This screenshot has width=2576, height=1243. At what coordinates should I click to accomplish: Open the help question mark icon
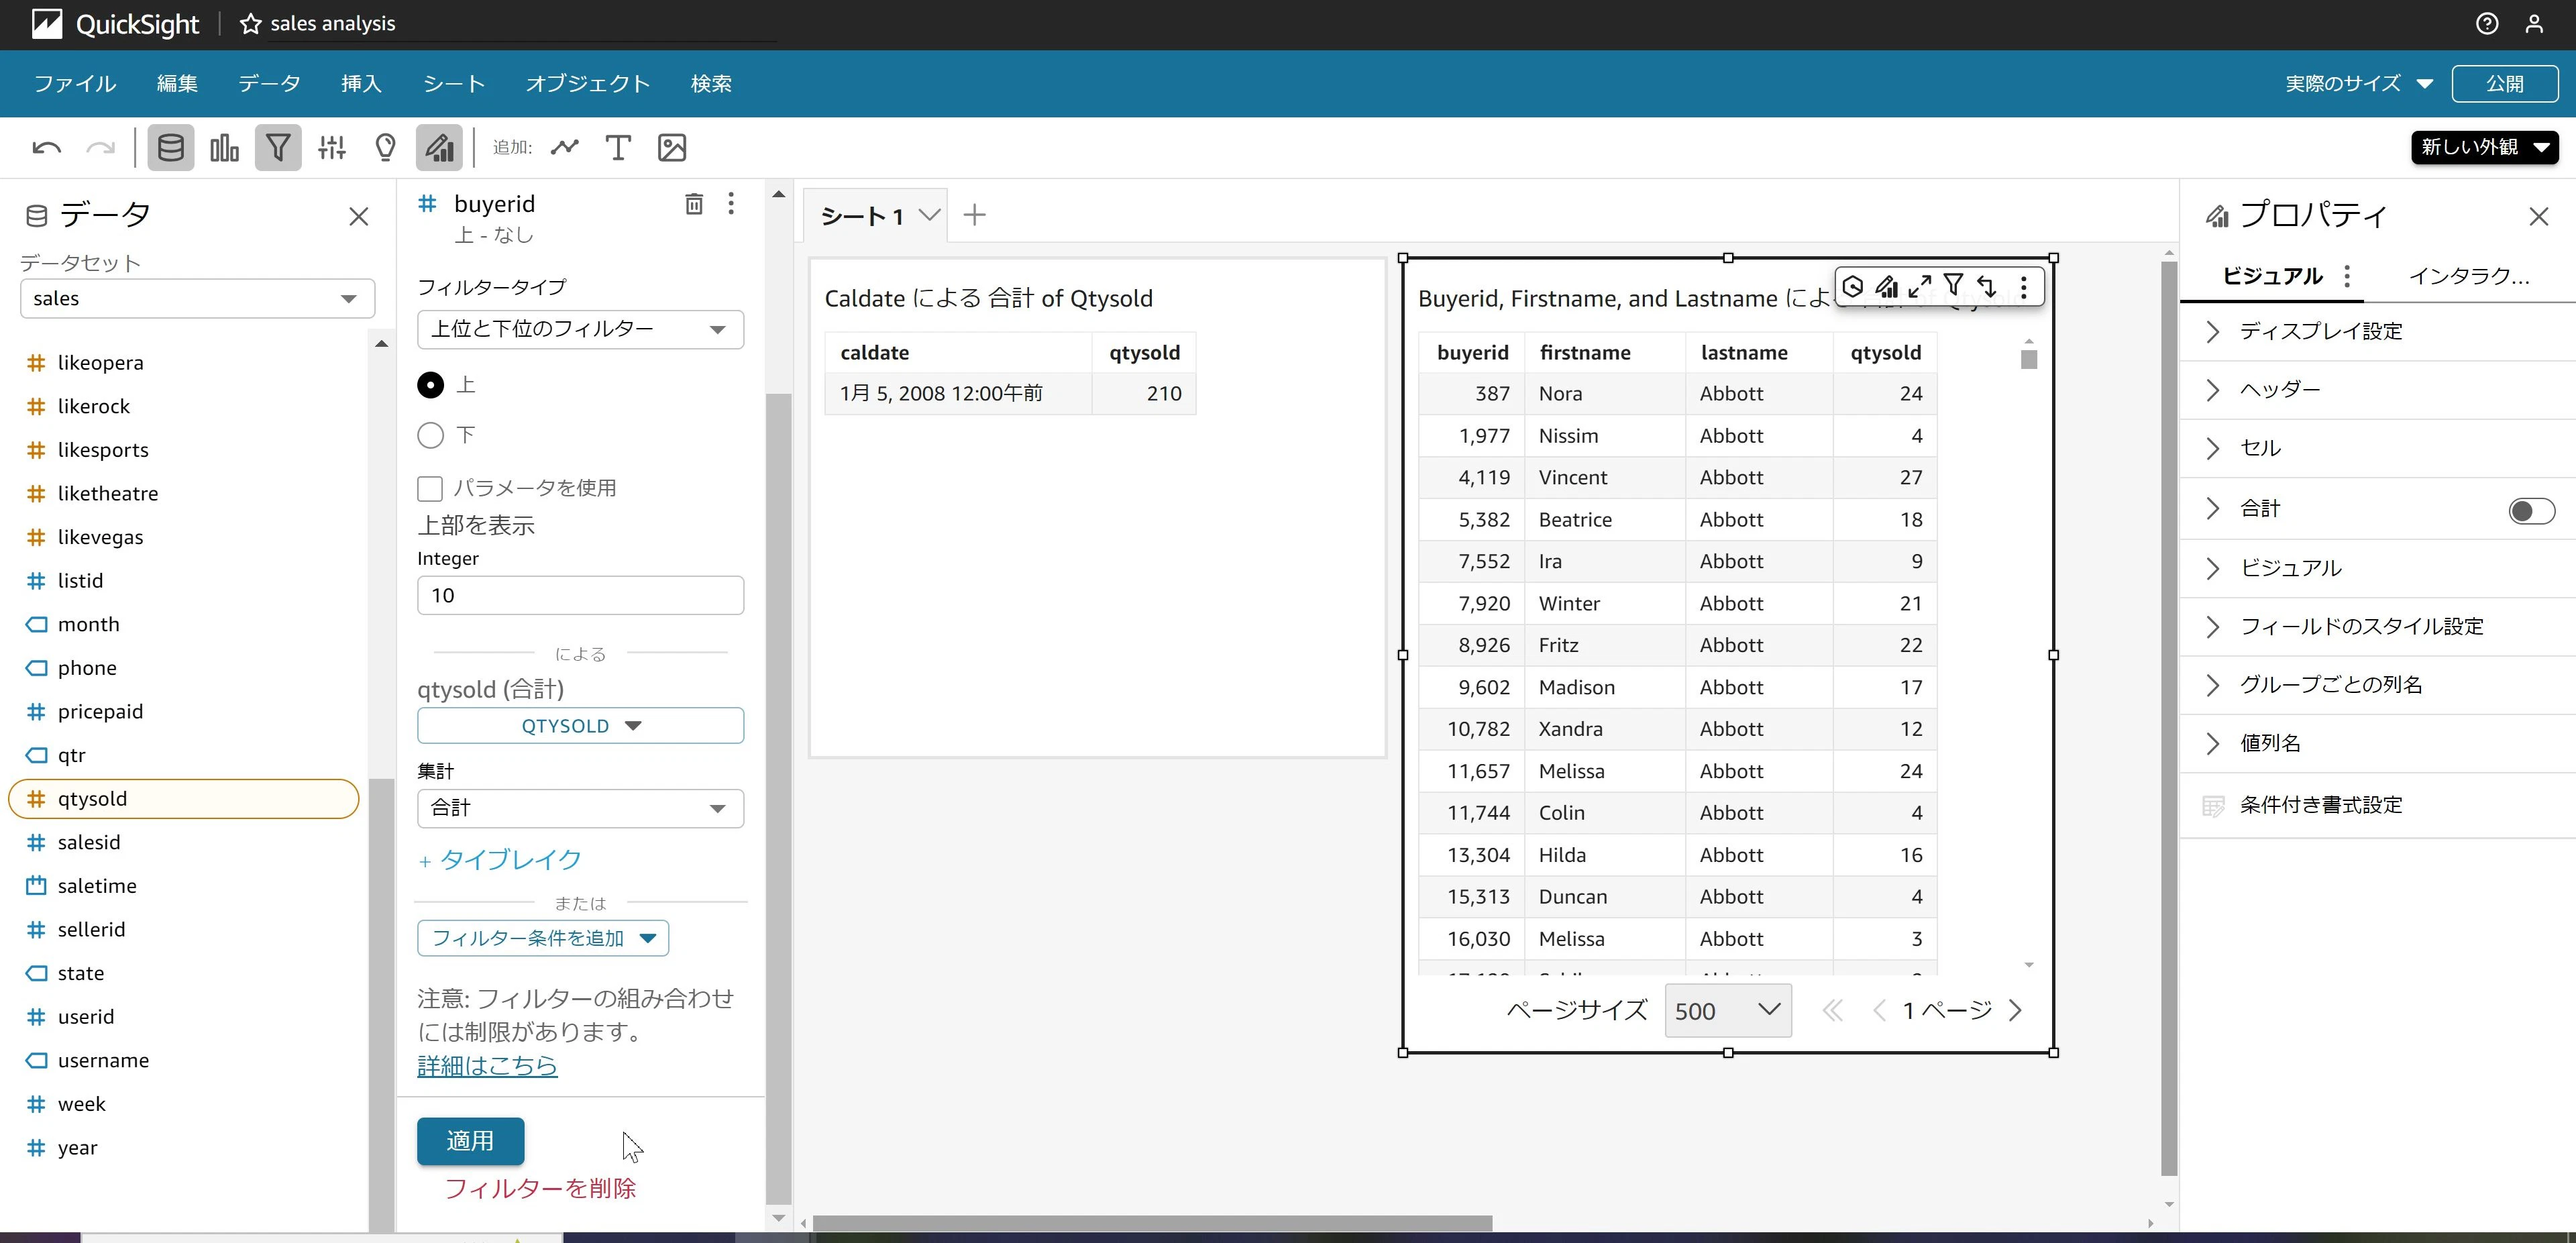(x=2487, y=24)
